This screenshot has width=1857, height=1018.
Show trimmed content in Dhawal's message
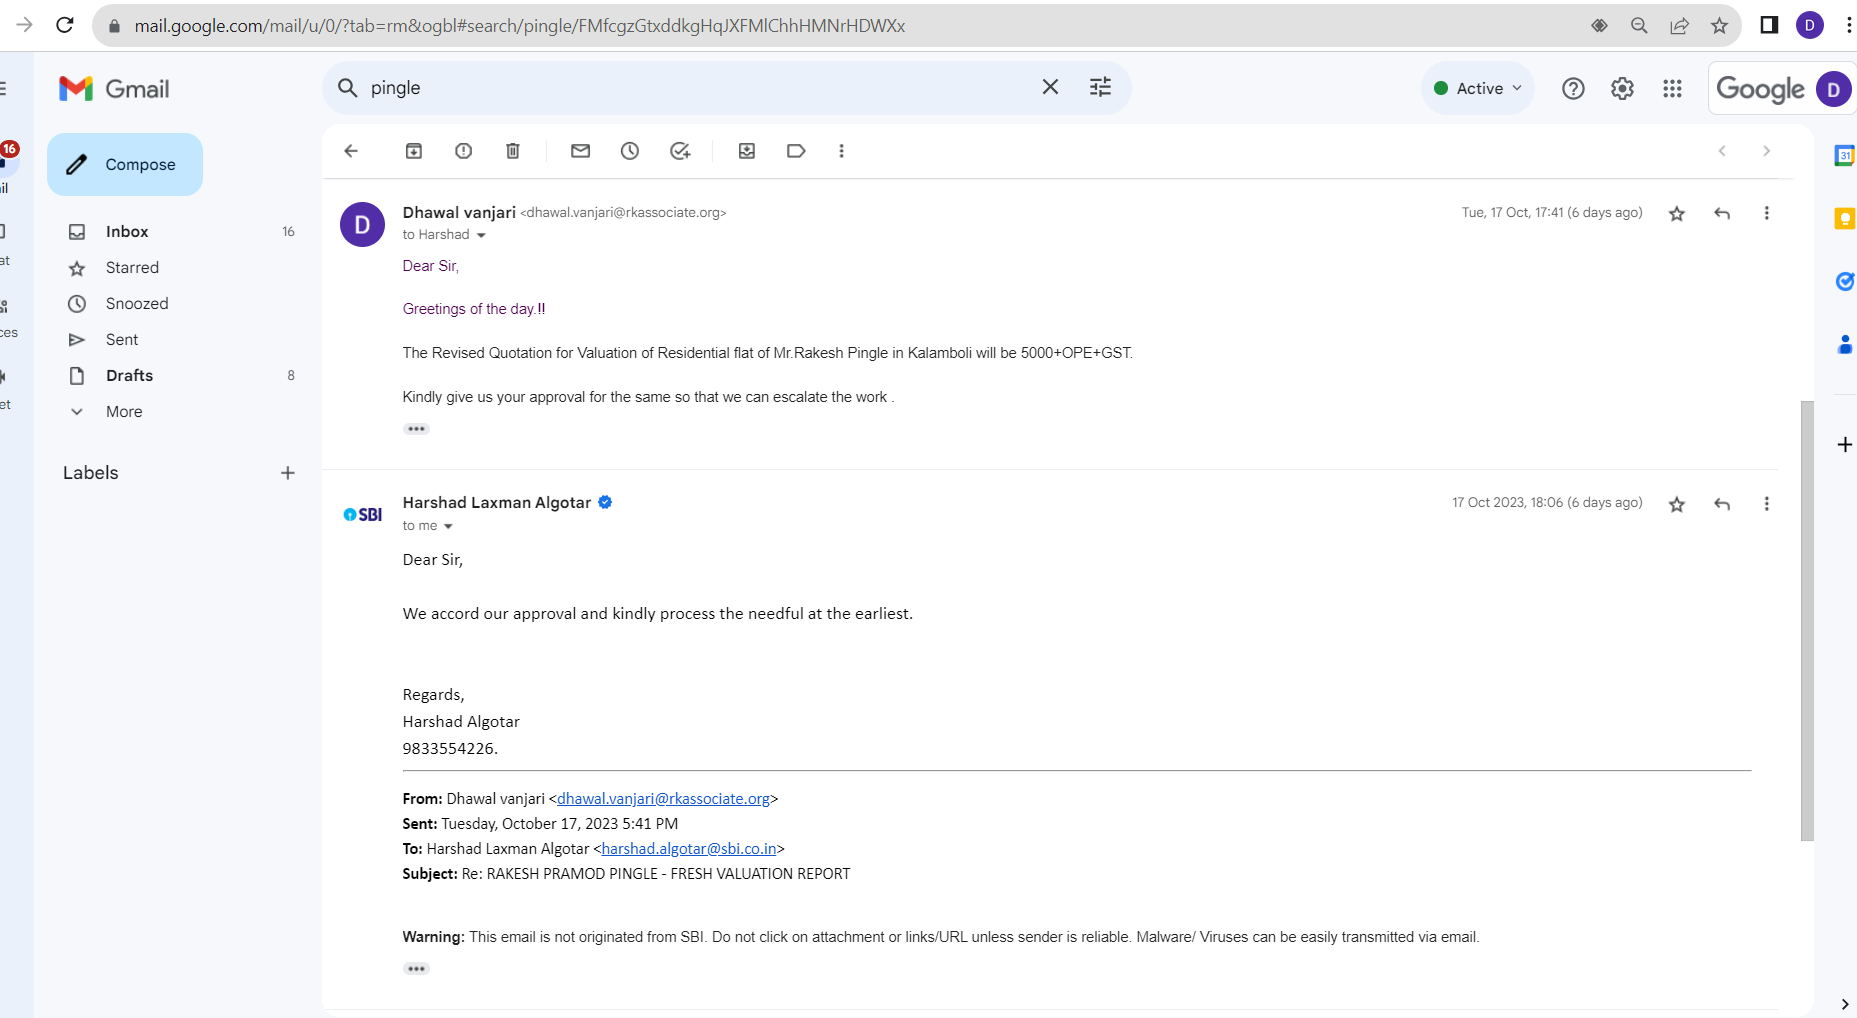point(416,429)
